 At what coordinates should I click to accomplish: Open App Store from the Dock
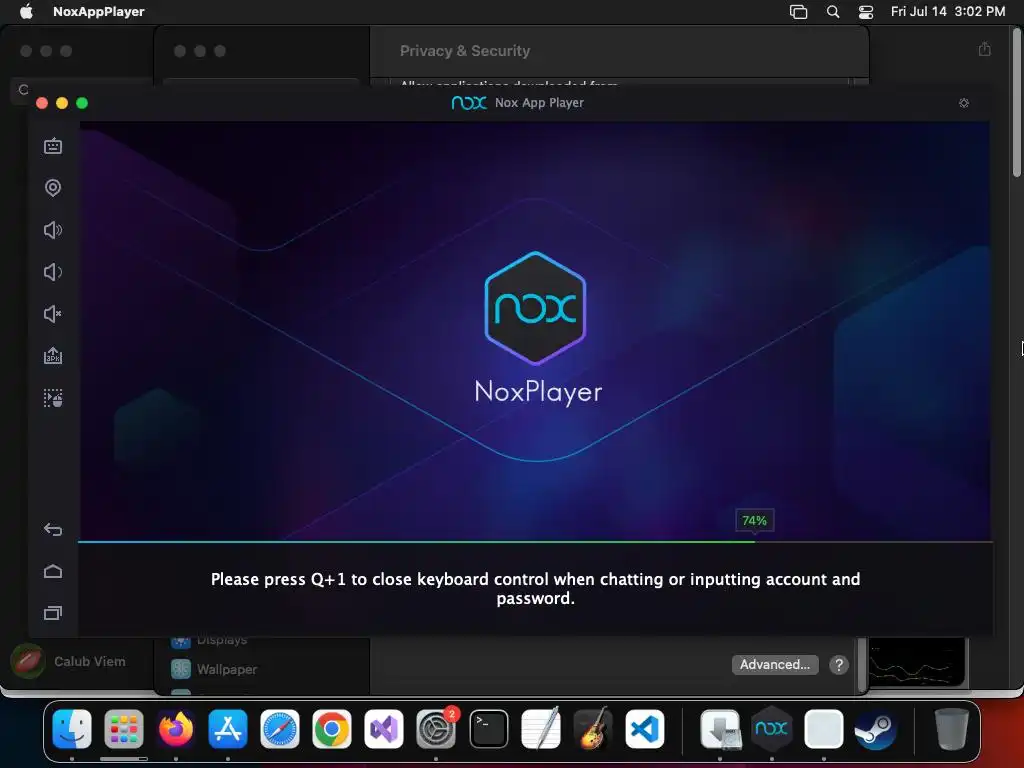228,729
